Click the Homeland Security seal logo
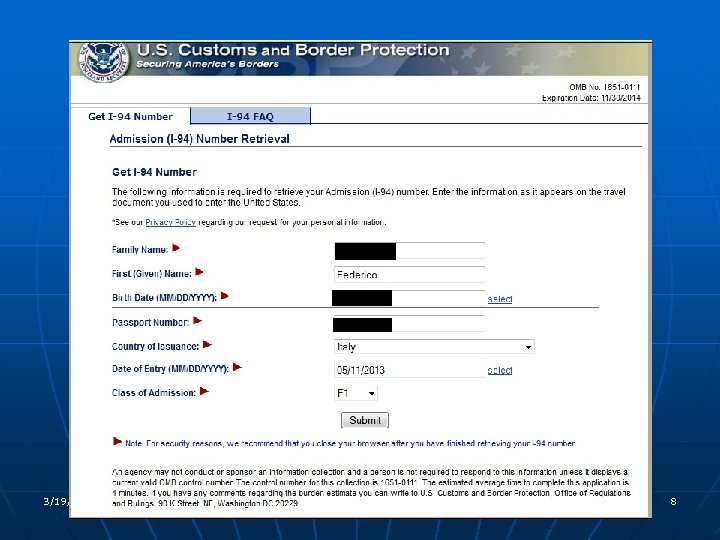720x540 pixels. [x=103, y=62]
